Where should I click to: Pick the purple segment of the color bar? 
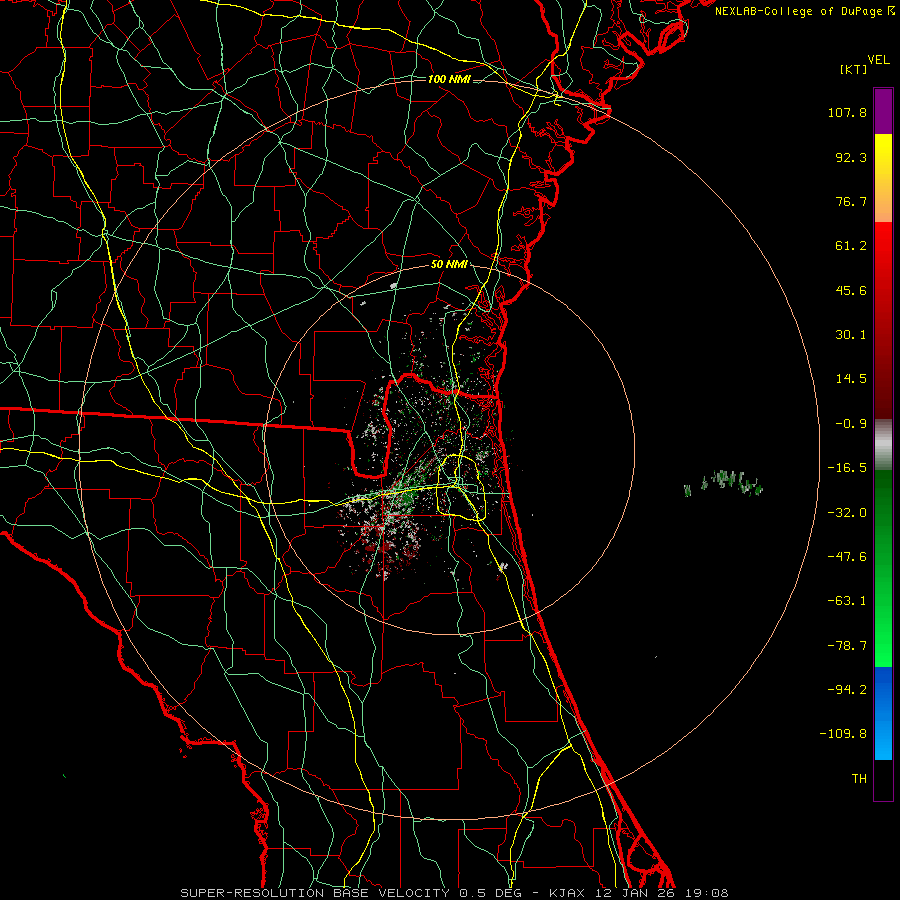[x=883, y=112]
